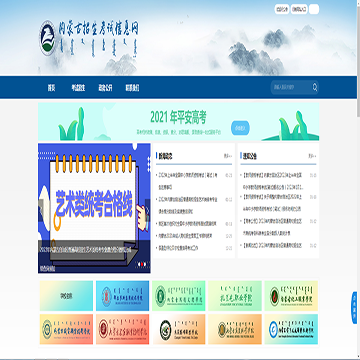Screen dimensions: 360x360
Task: Expand the news panel's 更多 link
Action: click(228, 156)
